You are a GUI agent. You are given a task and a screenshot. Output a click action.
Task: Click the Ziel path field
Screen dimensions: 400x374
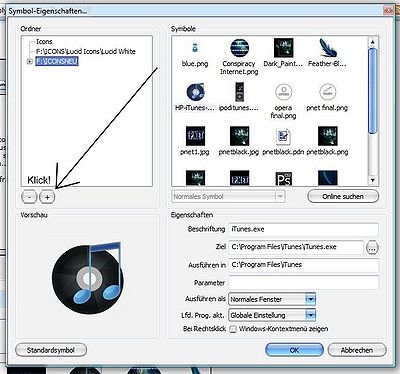[296, 247]
